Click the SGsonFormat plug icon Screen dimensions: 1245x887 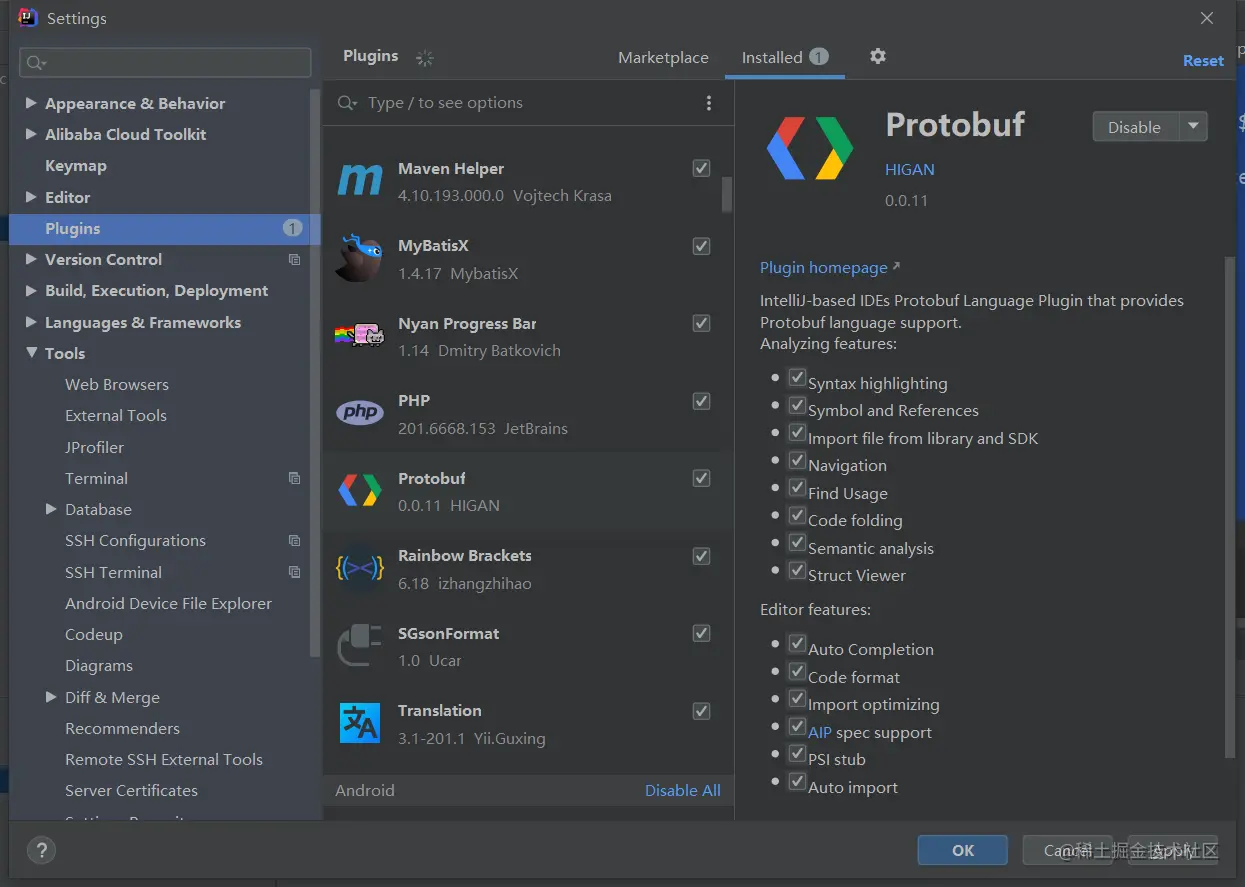(360, 646)
